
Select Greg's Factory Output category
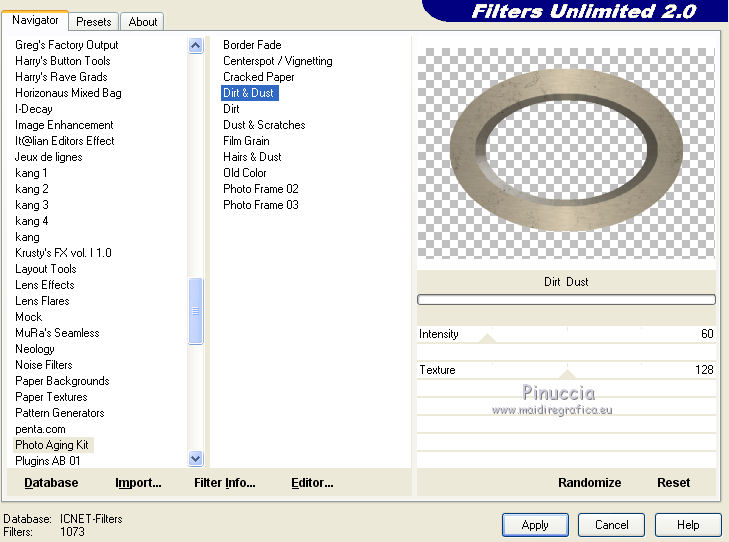click(x=66, y=45)
